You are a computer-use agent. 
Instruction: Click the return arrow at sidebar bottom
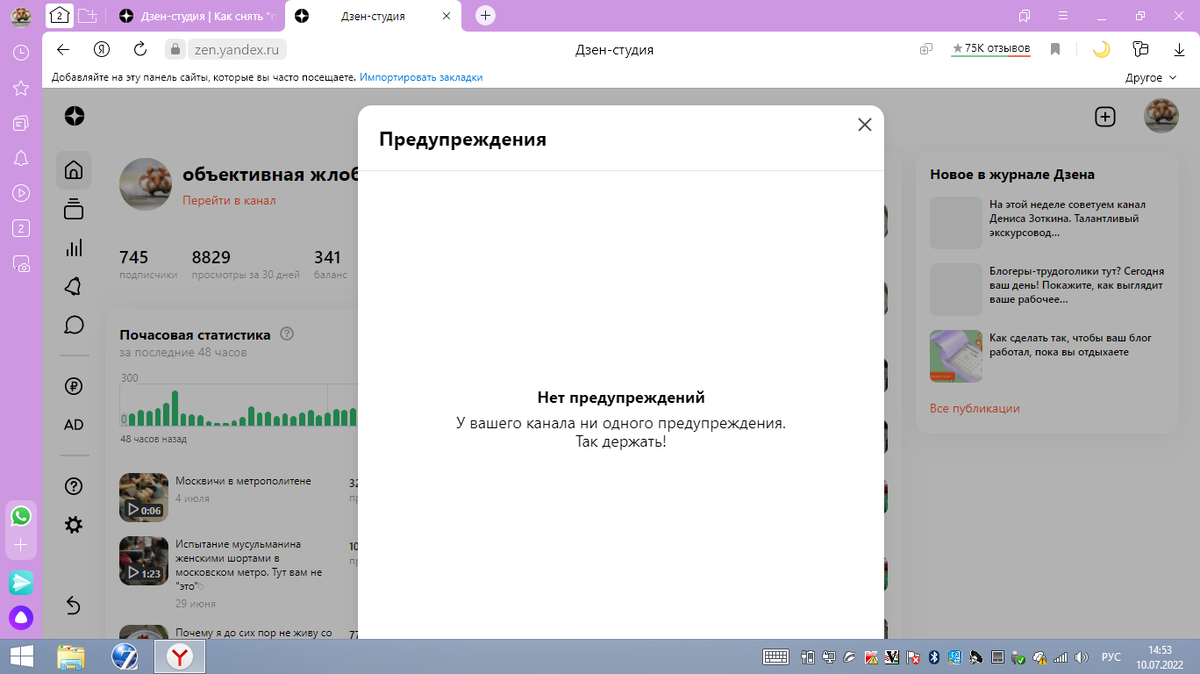tap(74, 605)
